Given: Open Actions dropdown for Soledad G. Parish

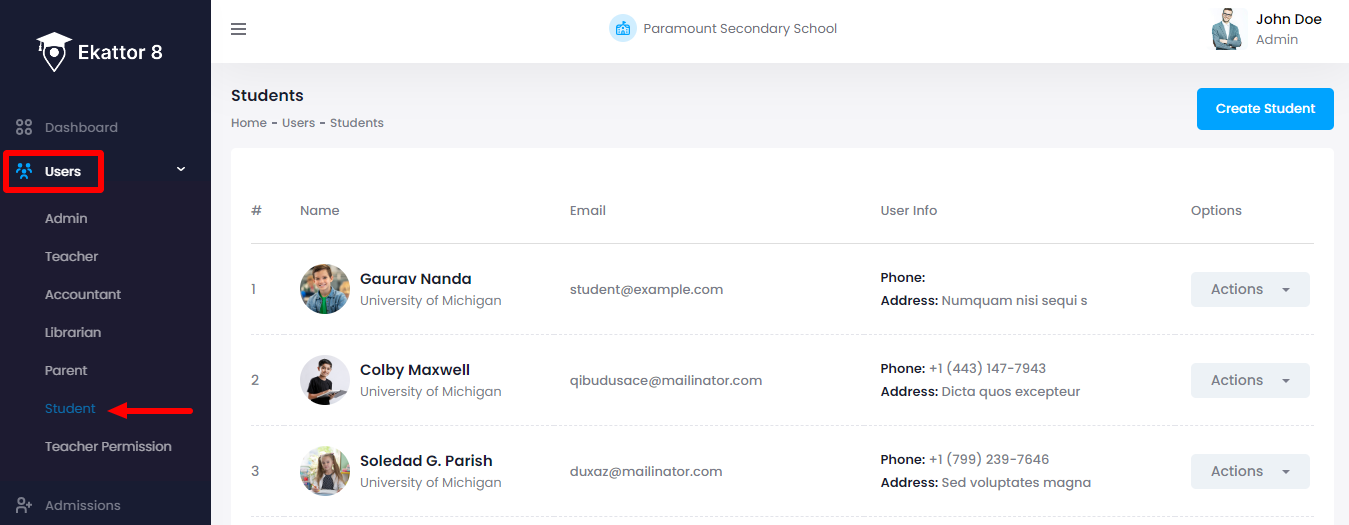Looking at the screenshot, I should [1250, 471].
